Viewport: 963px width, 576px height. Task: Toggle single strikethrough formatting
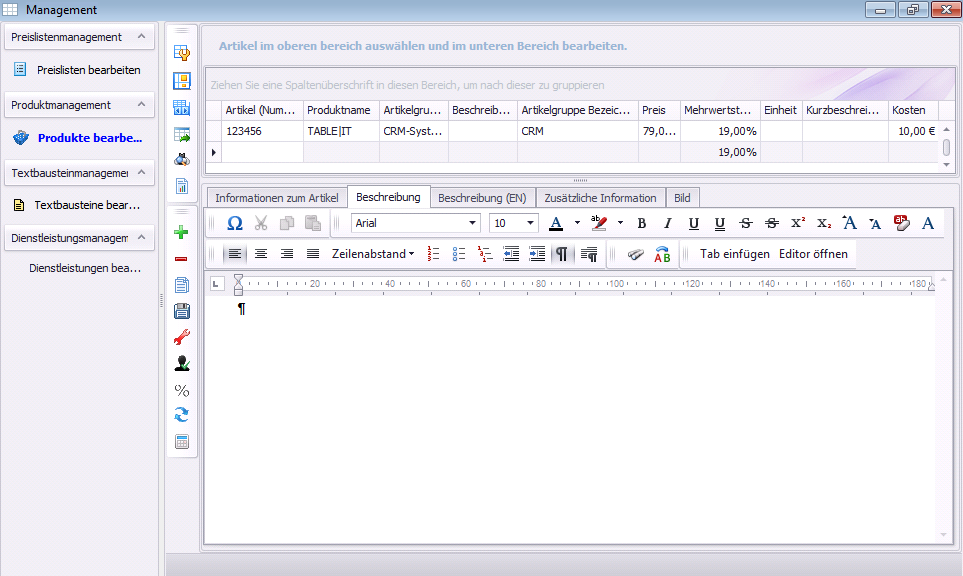[746, 224]
